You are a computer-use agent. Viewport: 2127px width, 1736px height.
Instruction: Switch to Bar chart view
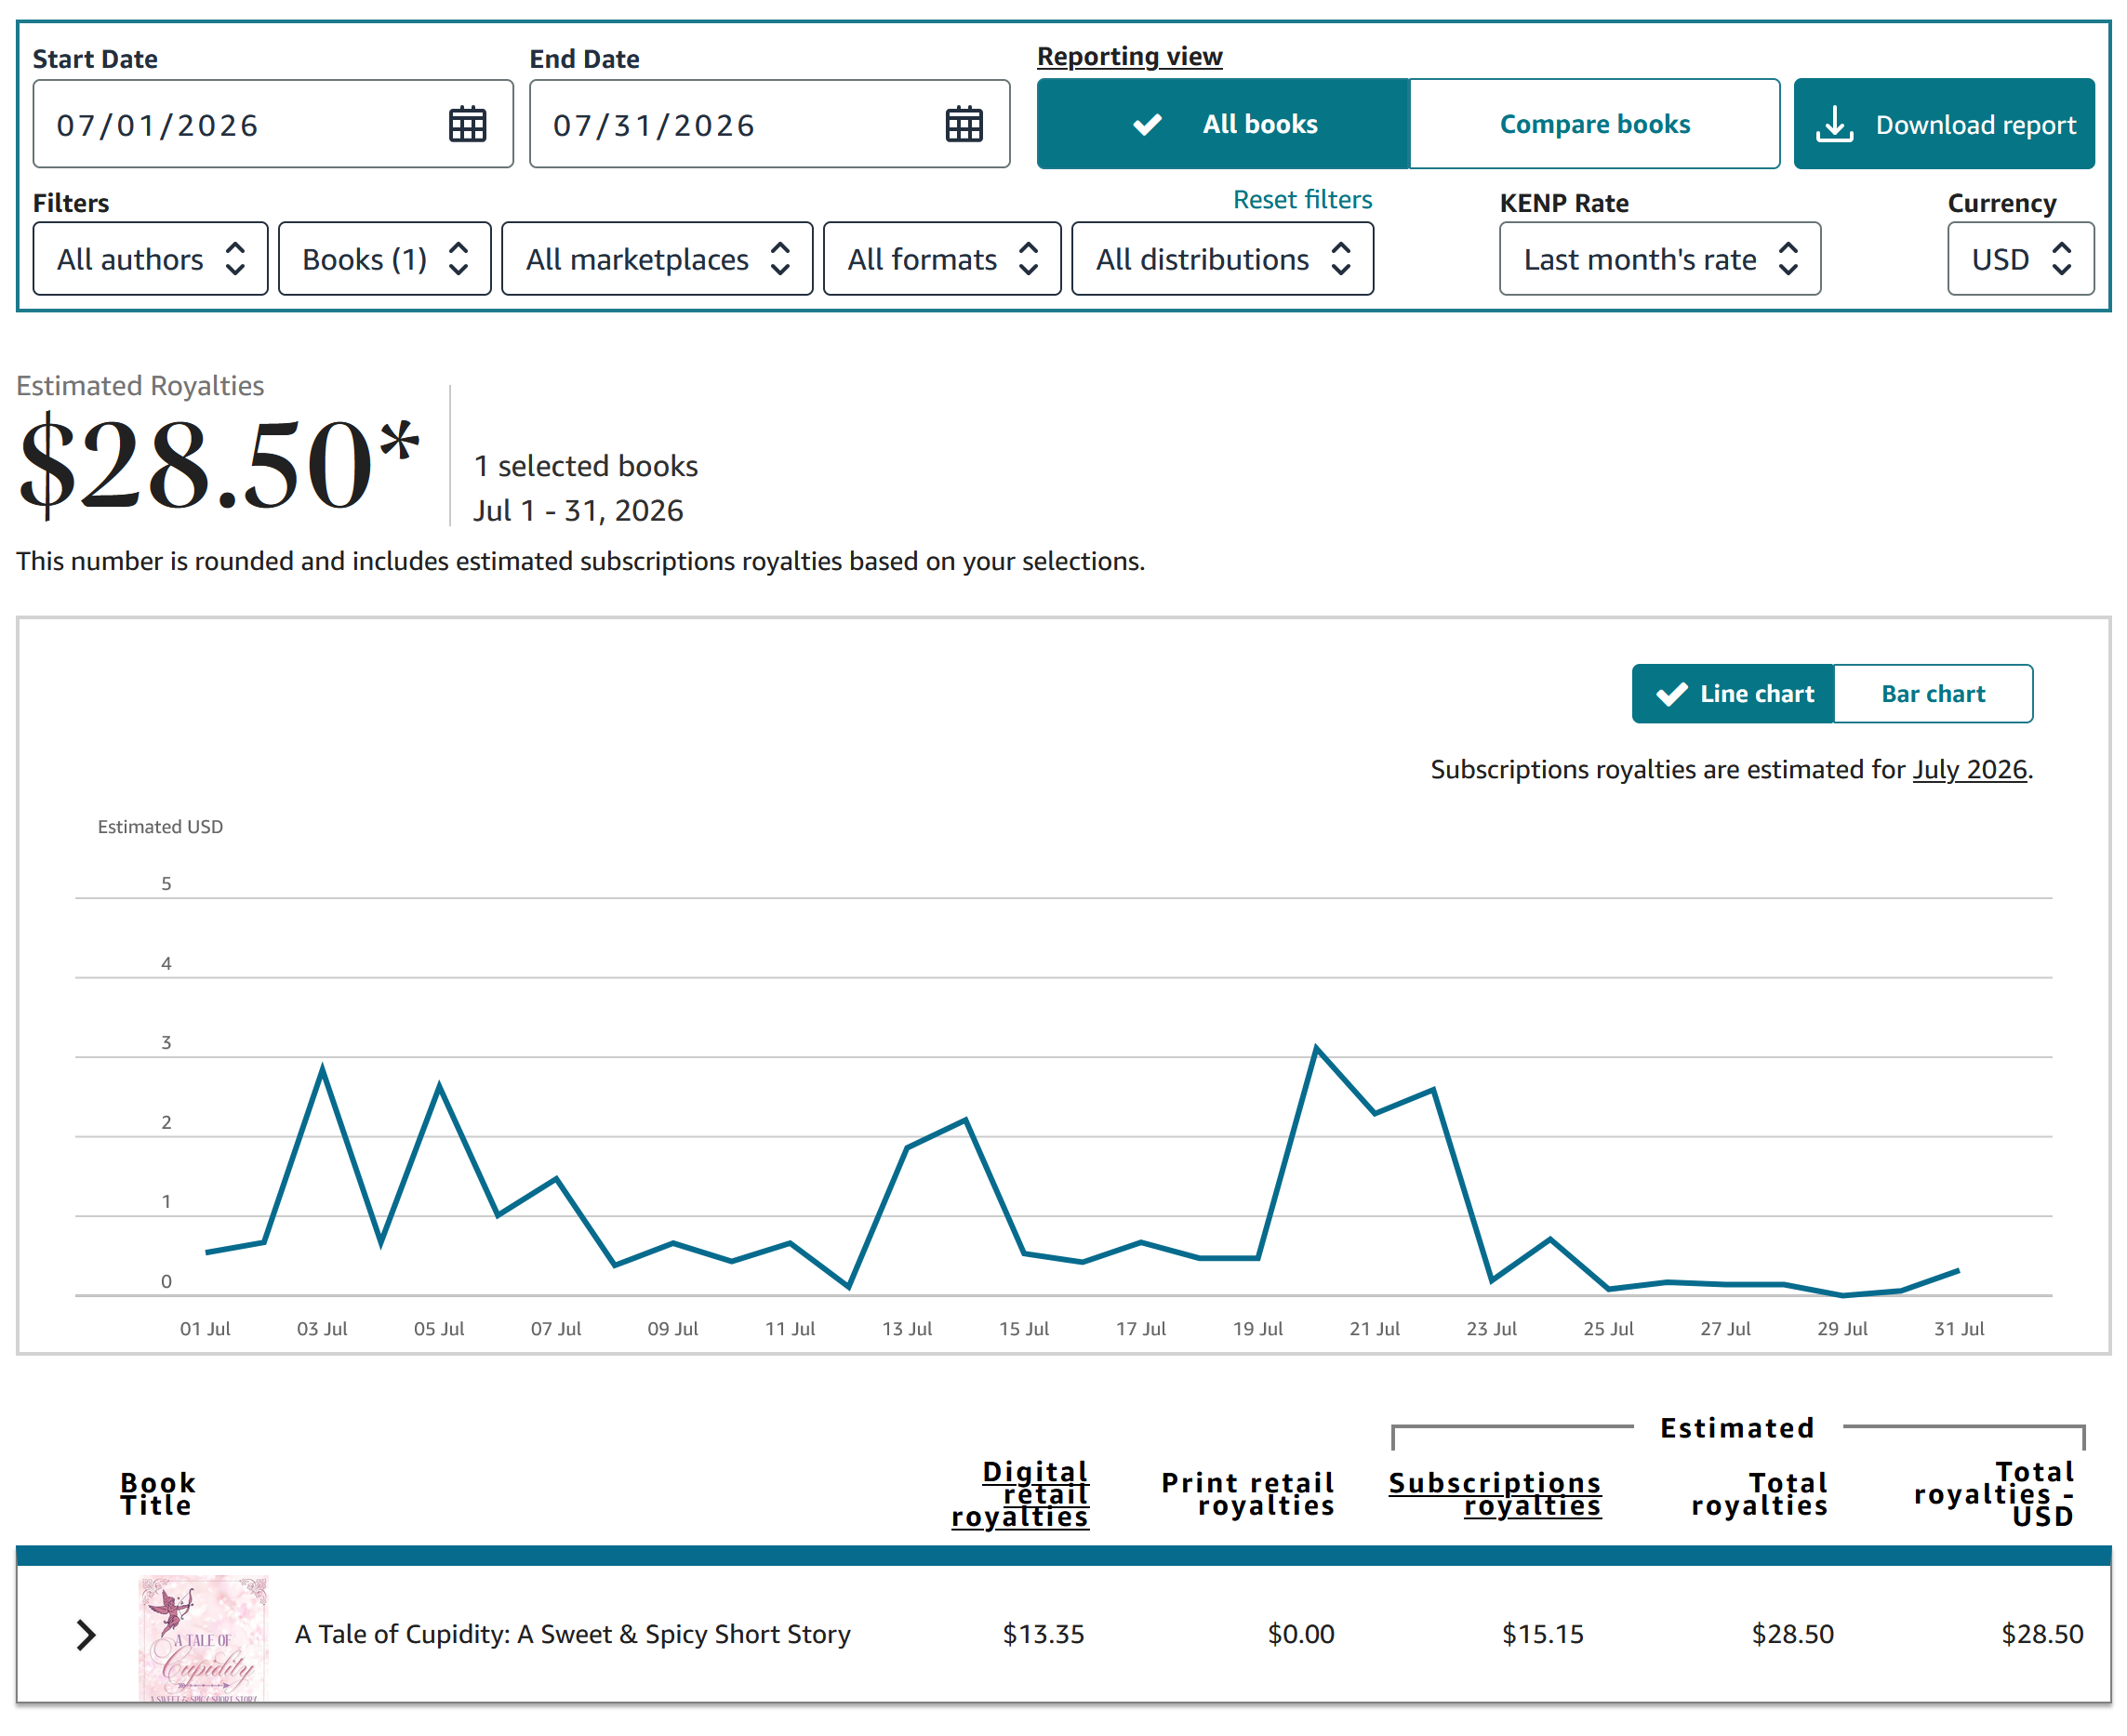pyautogui.click(x=1933, y=694)
